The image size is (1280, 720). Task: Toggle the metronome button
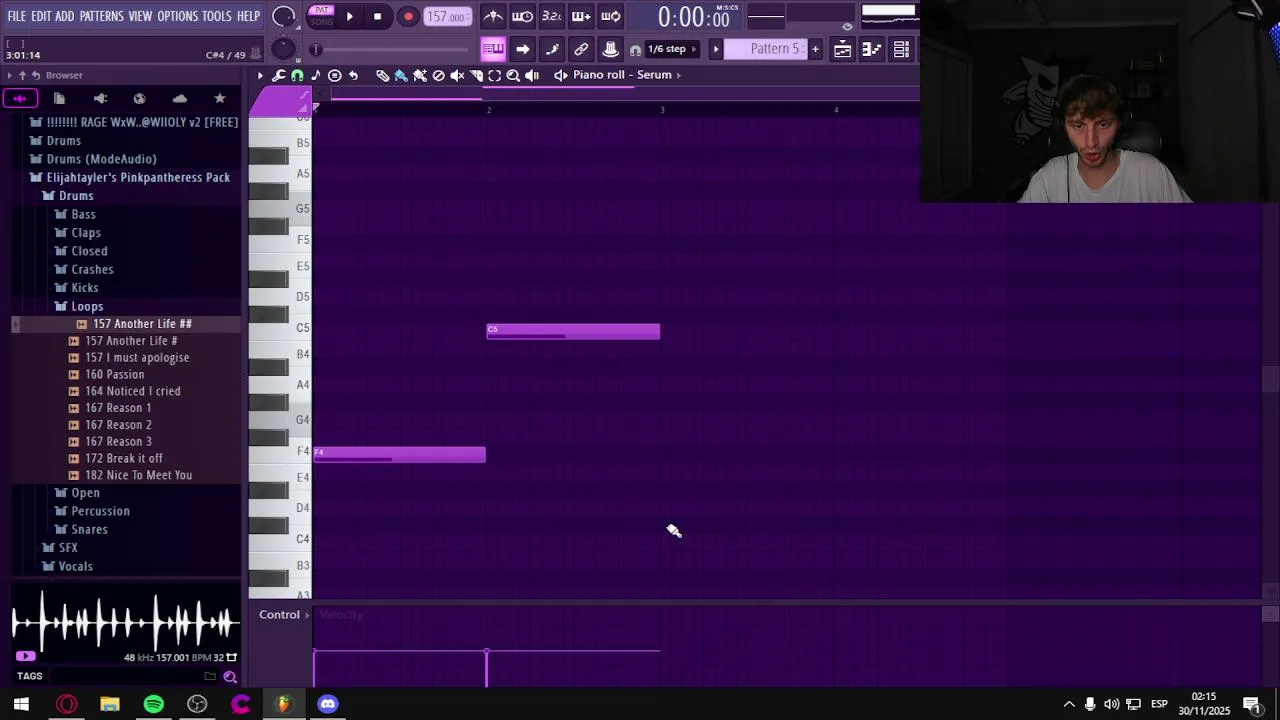click(x=493, y=16)
